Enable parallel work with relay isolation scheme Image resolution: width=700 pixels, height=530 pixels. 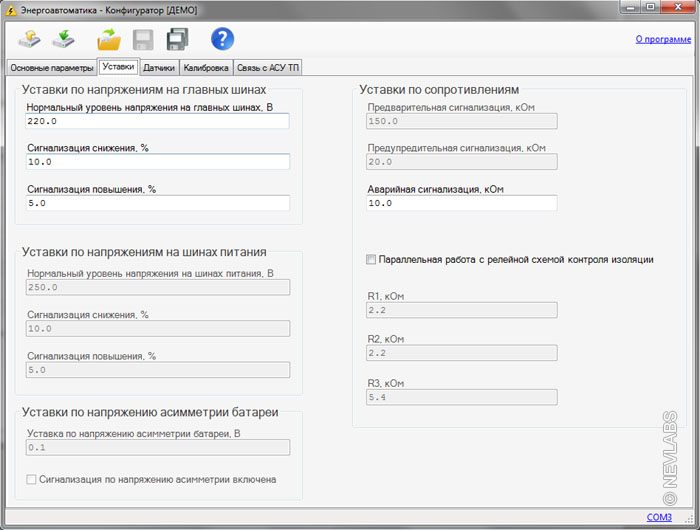(x=371, y=260)
